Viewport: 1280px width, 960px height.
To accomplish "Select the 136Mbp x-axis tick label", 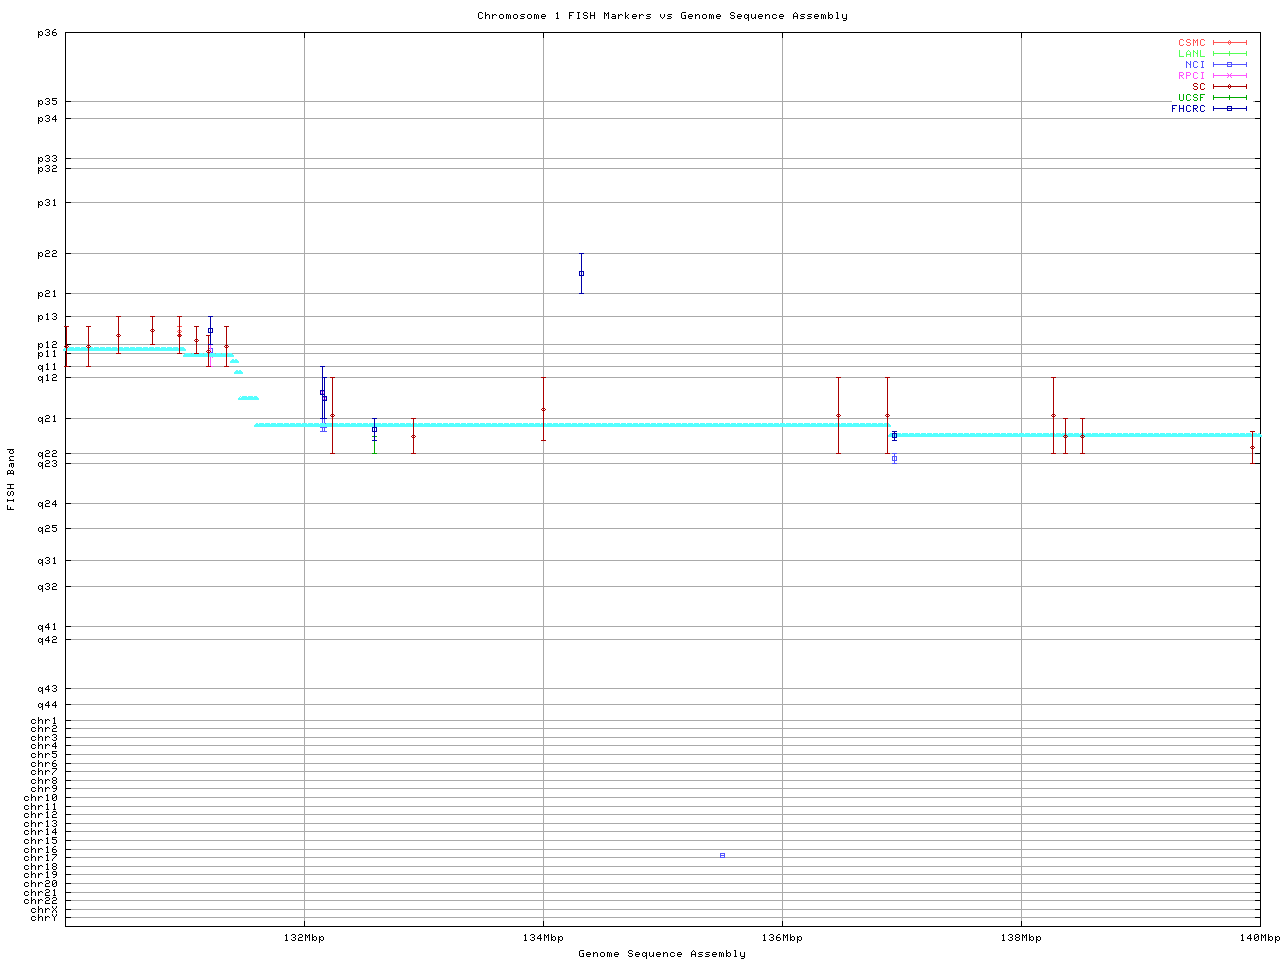I will click(x=782, y=938).
